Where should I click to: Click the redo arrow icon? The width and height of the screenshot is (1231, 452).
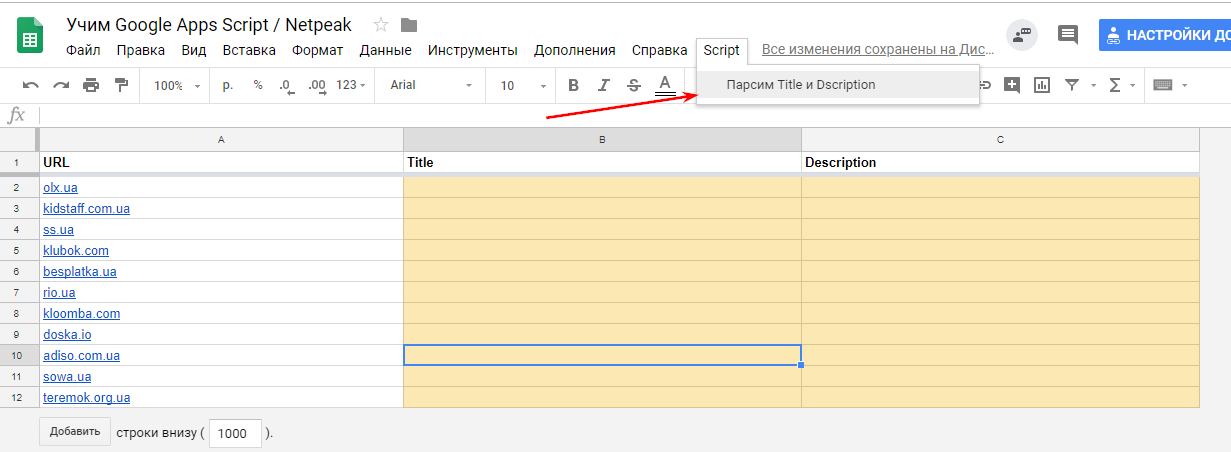(x=61, y=85)
